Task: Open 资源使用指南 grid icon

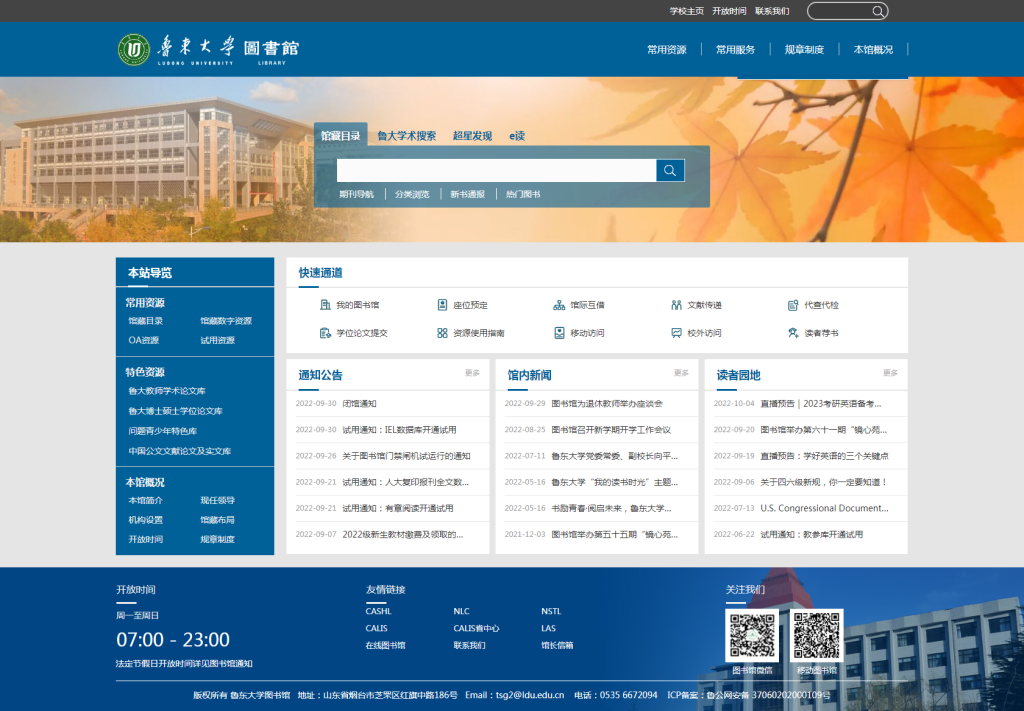Action: coord(442,333)
